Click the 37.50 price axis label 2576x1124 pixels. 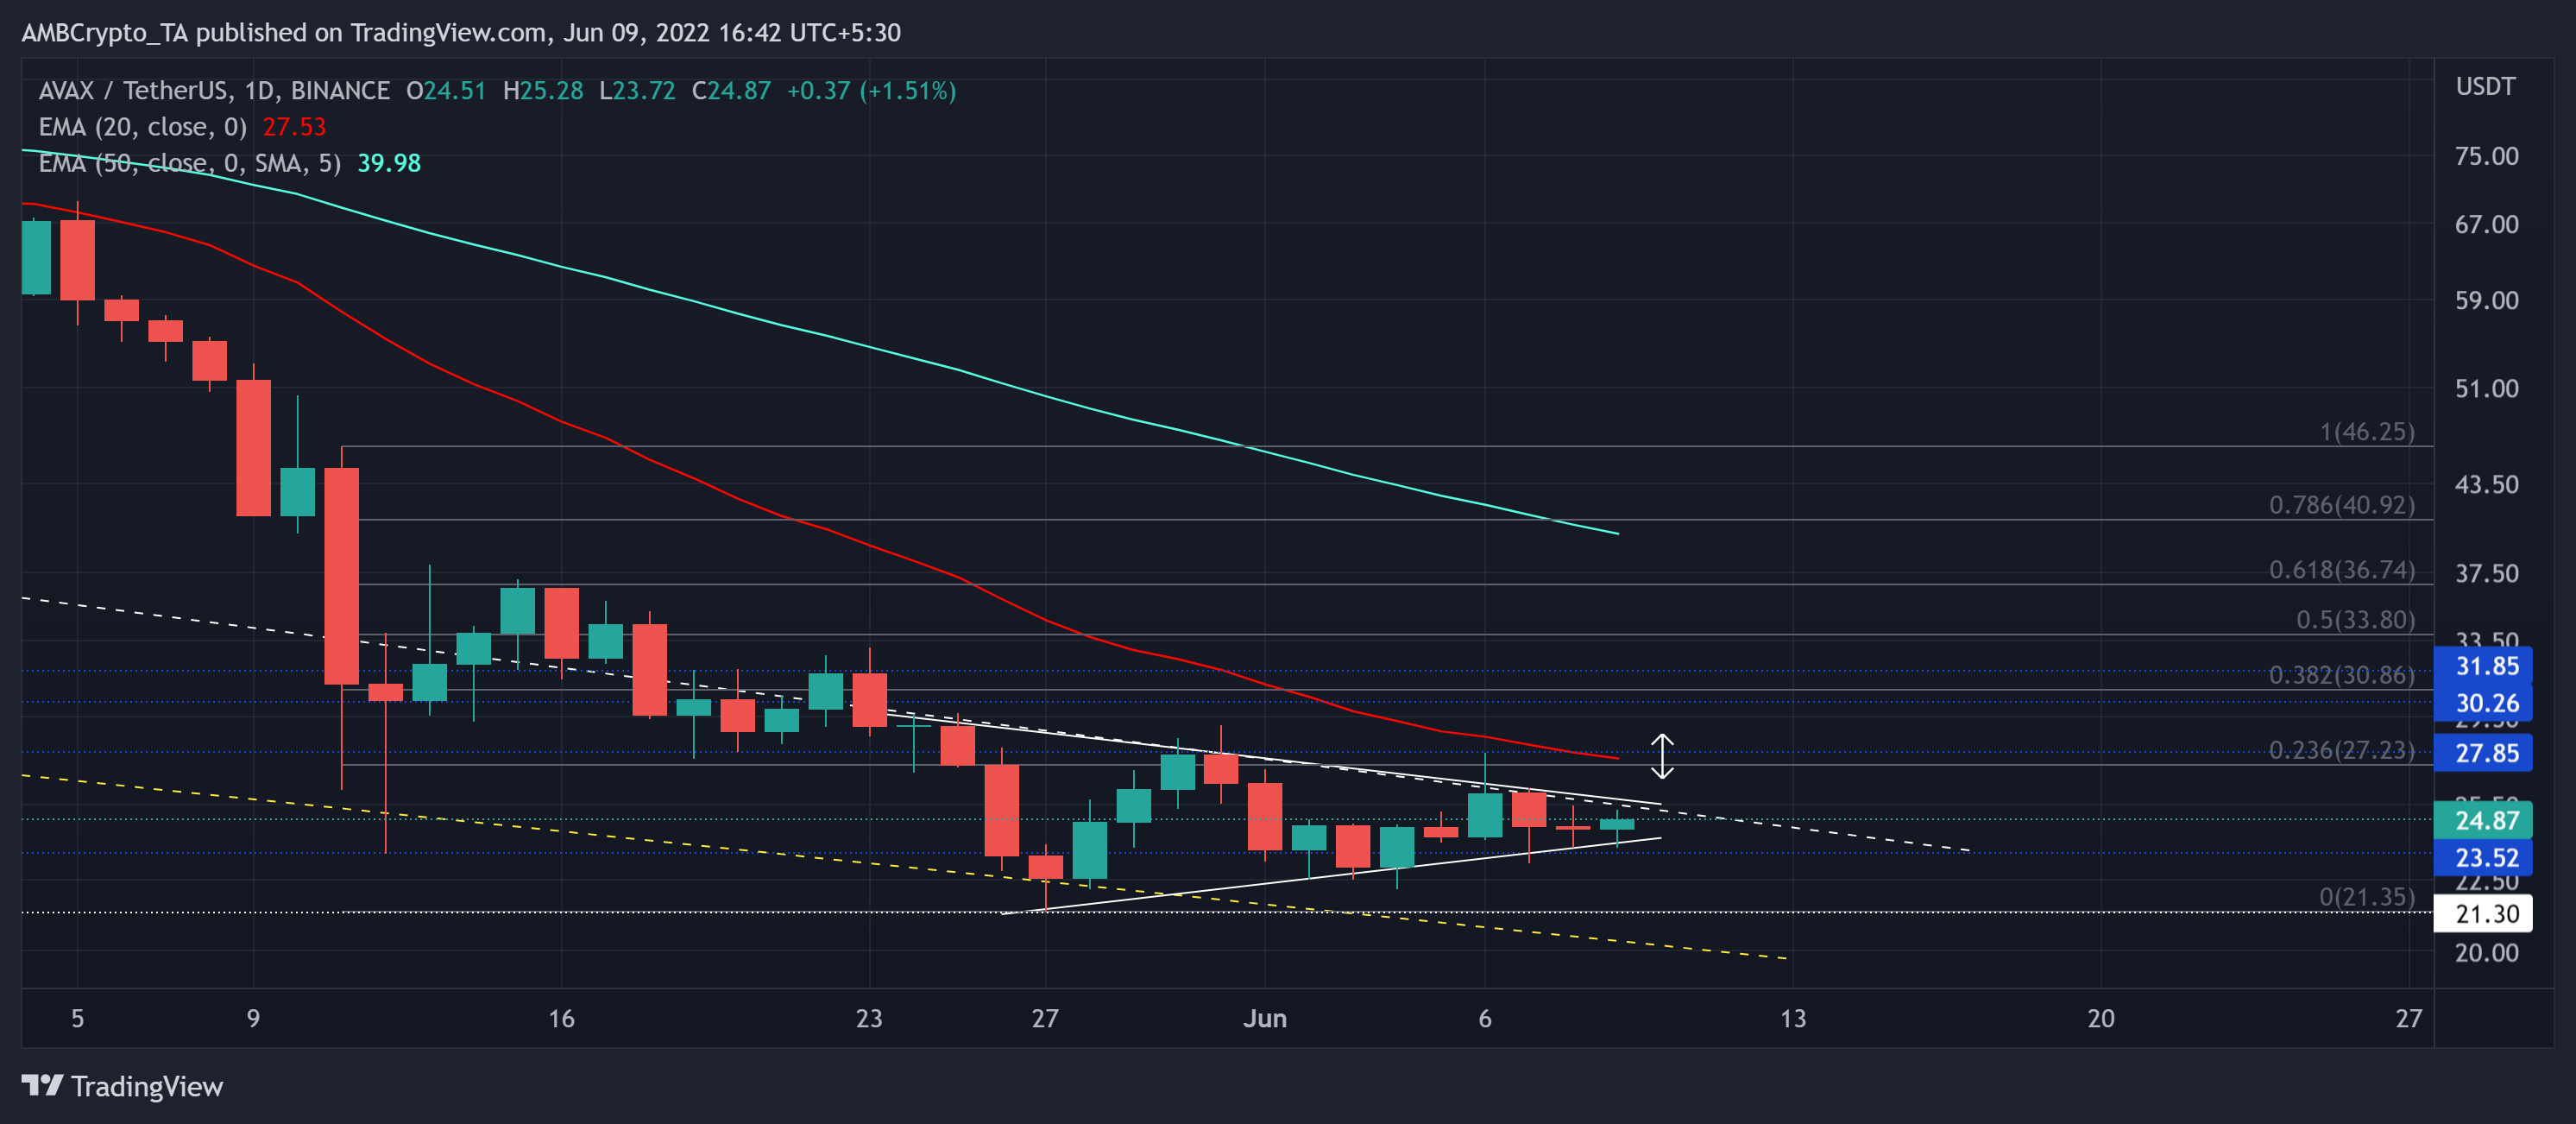pyautogui.click(x=2486, y=573)
